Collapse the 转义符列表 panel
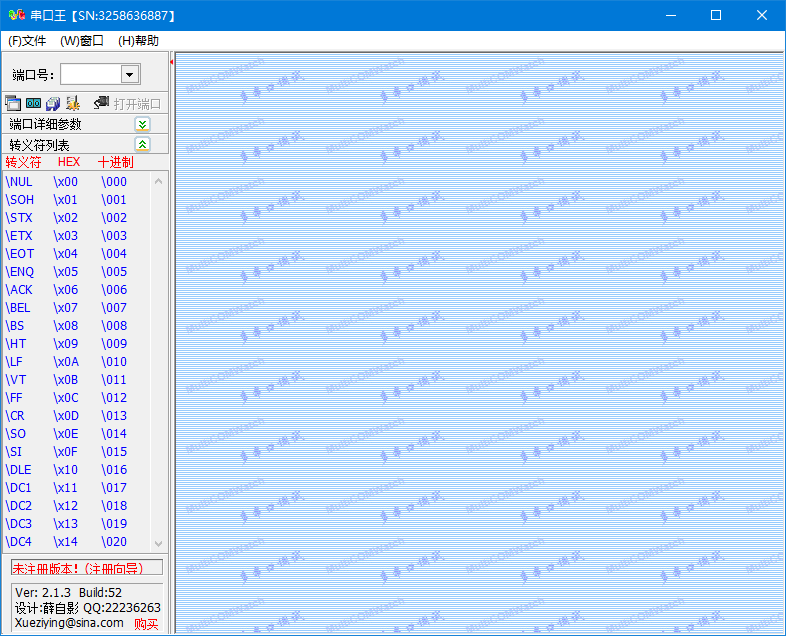 point(142,144)
